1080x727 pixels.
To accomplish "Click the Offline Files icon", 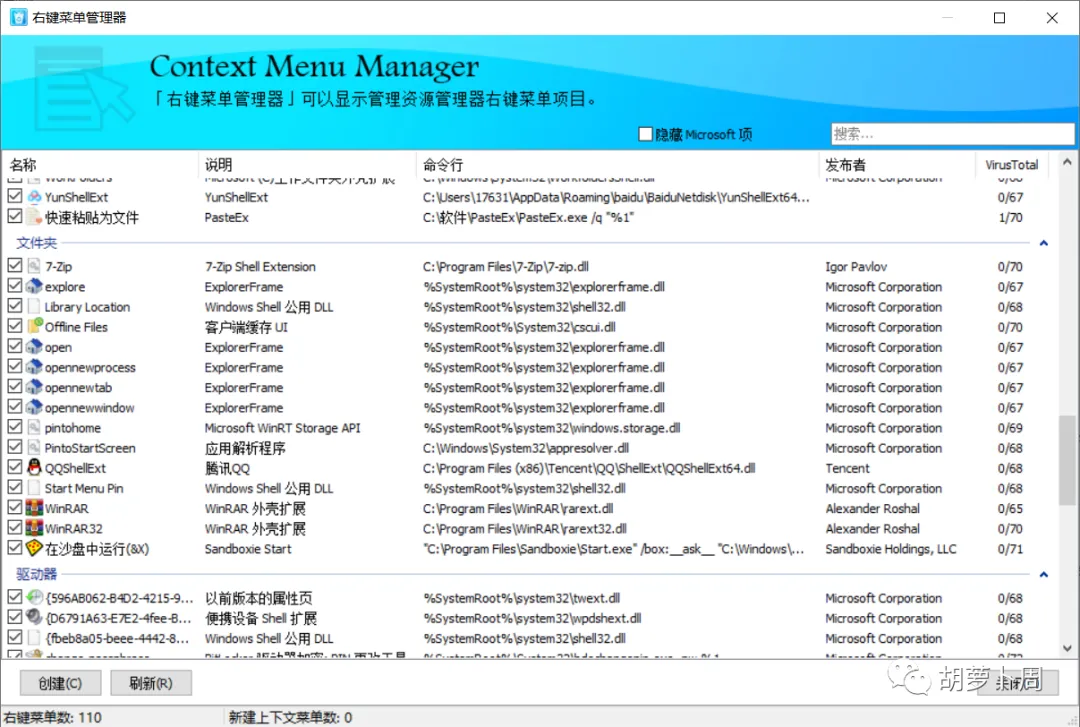I will coord(34,325).
